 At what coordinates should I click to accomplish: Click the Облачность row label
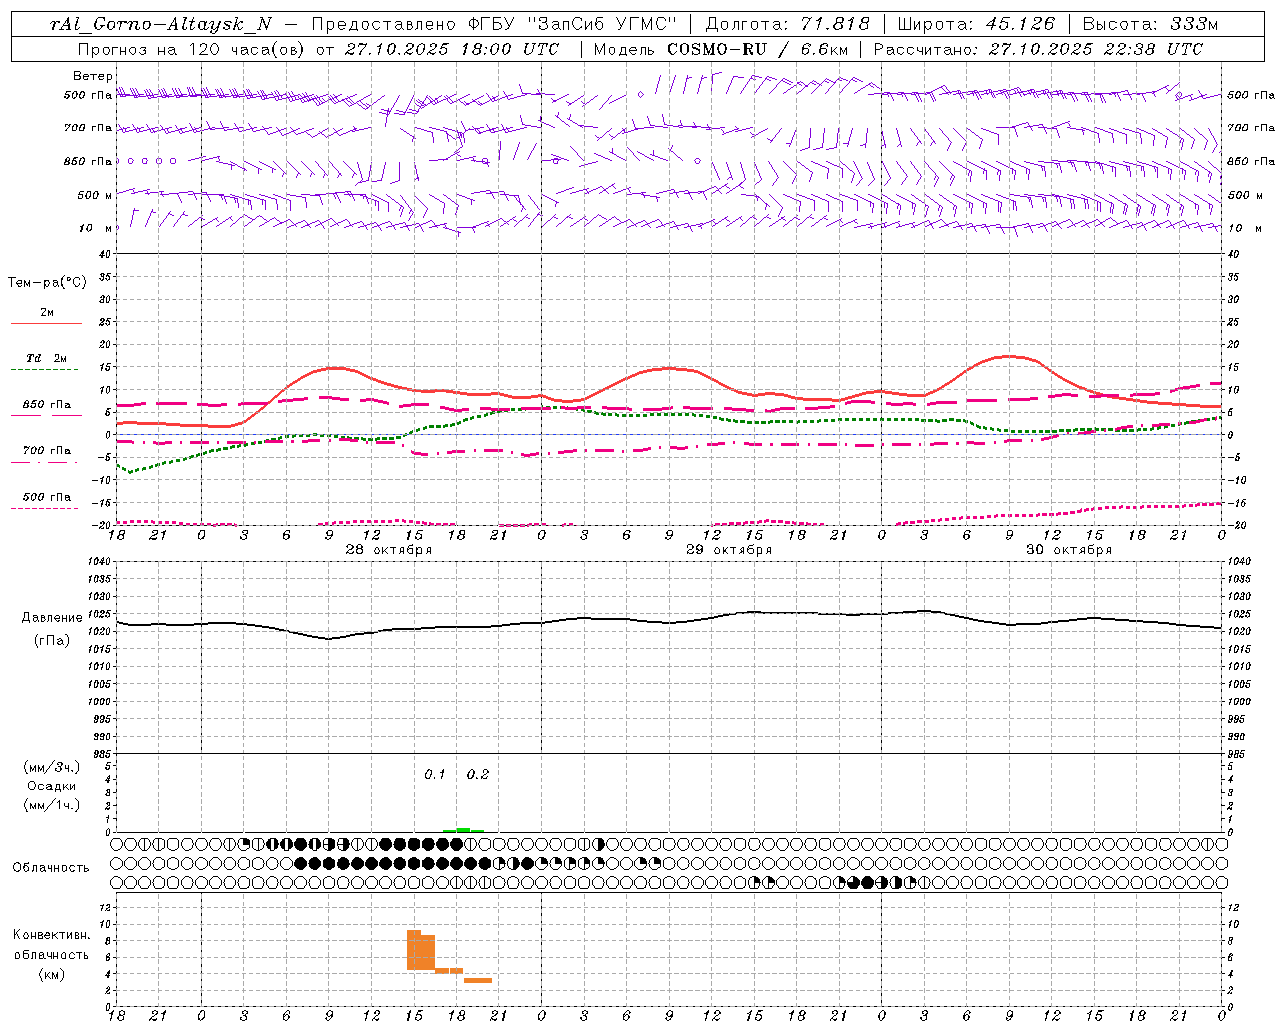[51, 867]
